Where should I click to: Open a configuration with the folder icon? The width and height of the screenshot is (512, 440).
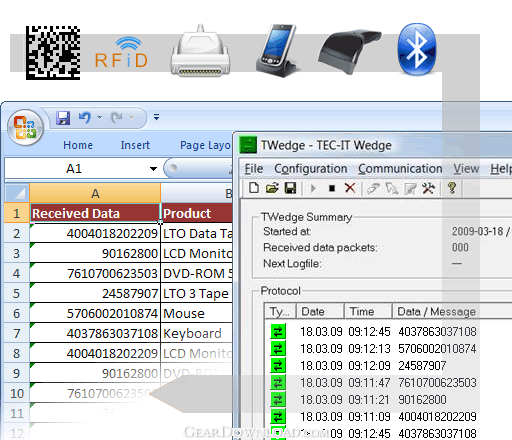point(272,188)
